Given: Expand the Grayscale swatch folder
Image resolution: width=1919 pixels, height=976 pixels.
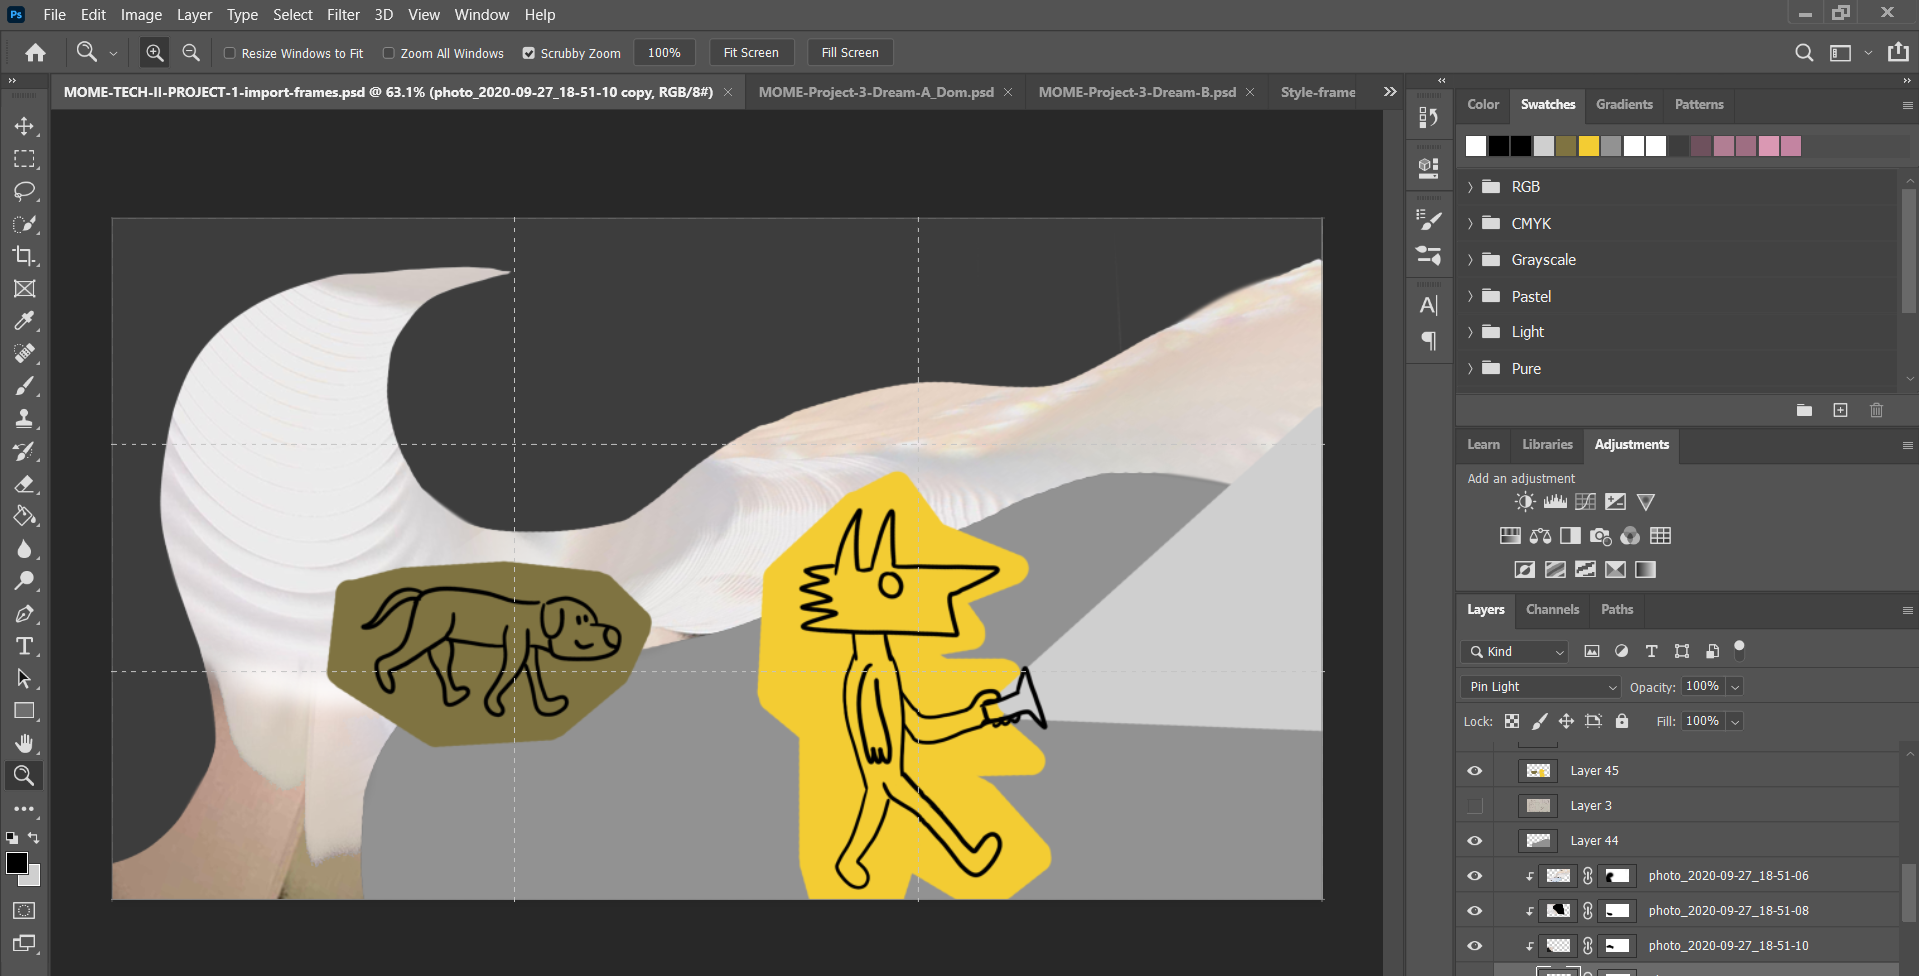Looking at the screenshot, I should [1470, 260].
